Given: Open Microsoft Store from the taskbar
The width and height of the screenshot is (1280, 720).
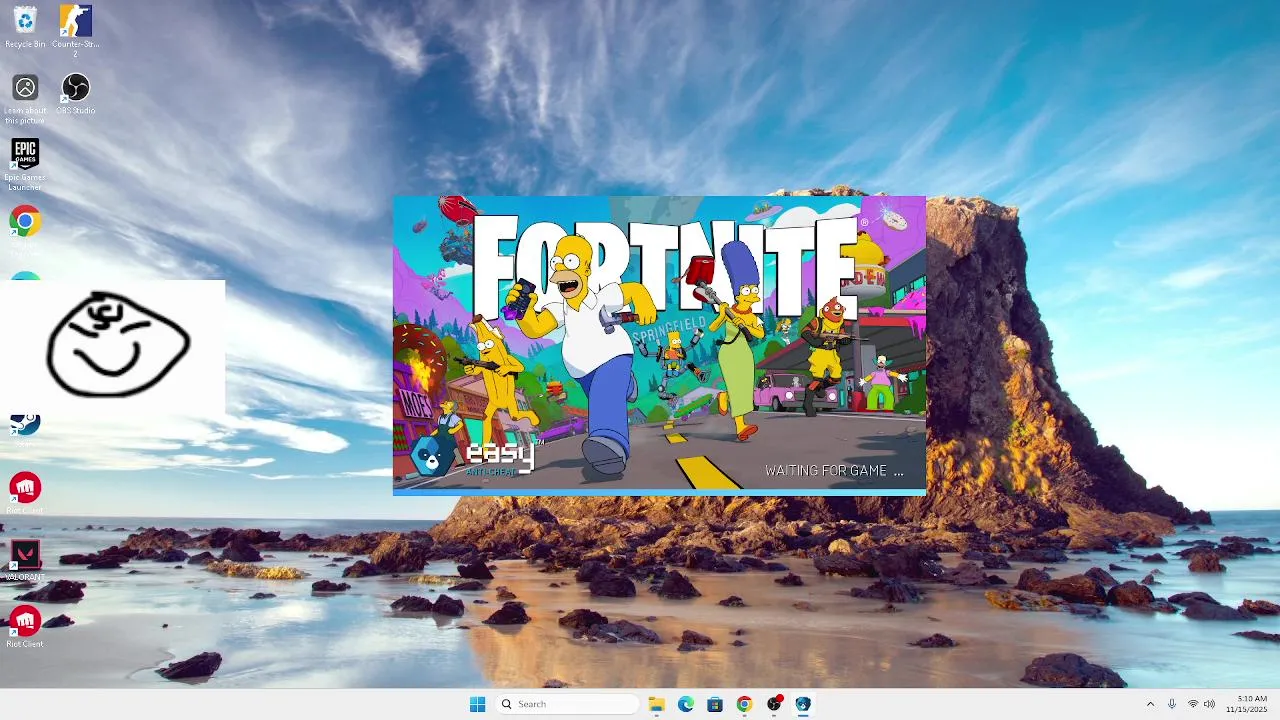Looking at the screenshot, I should pyautogui.click(x=714, y=704).
